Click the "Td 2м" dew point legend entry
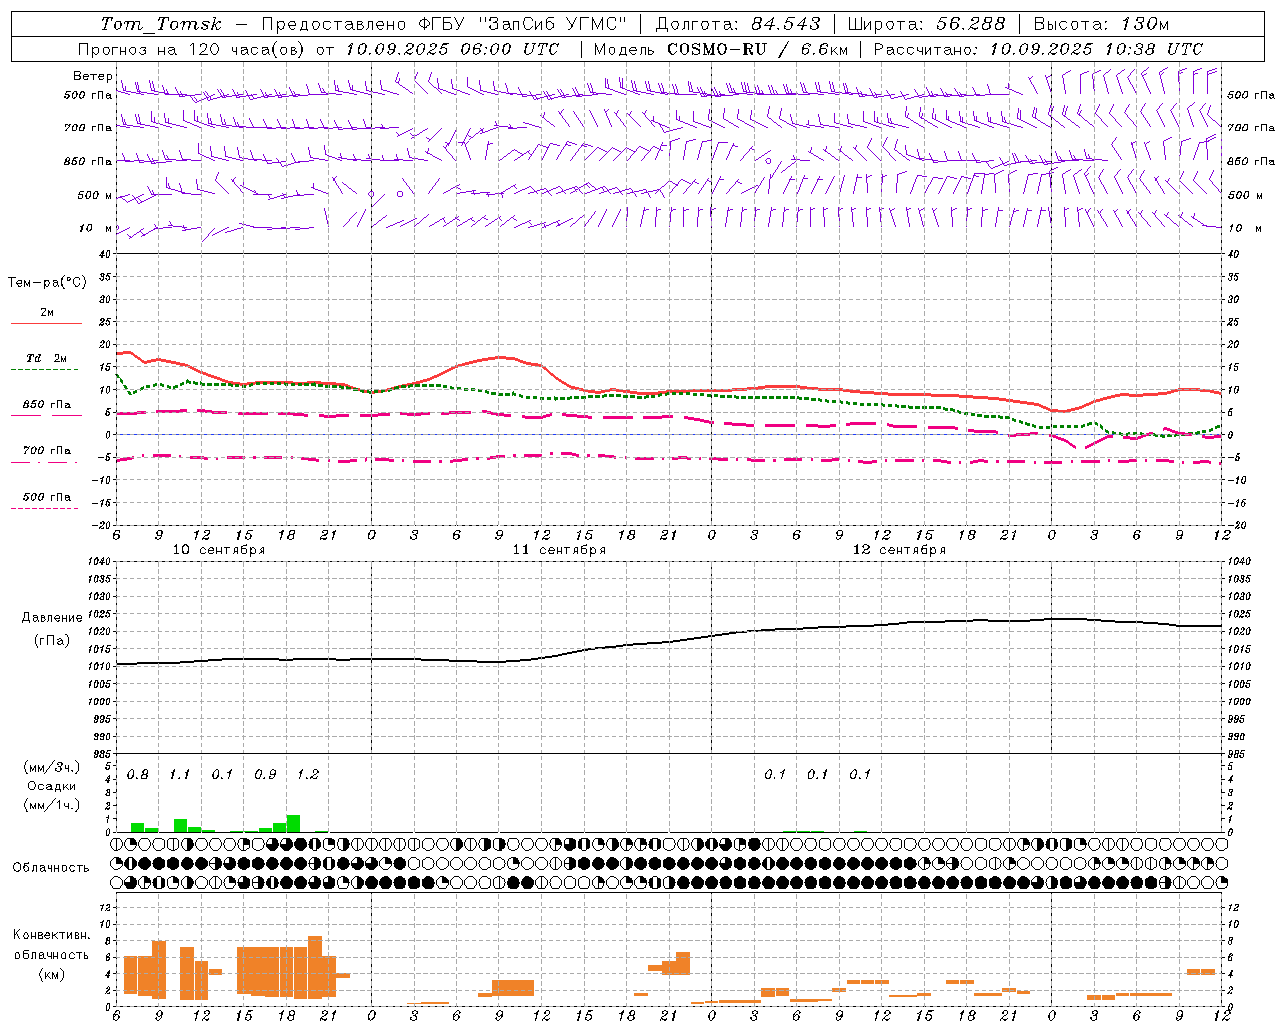1280x1024 pixels. [x=46, y=358]
